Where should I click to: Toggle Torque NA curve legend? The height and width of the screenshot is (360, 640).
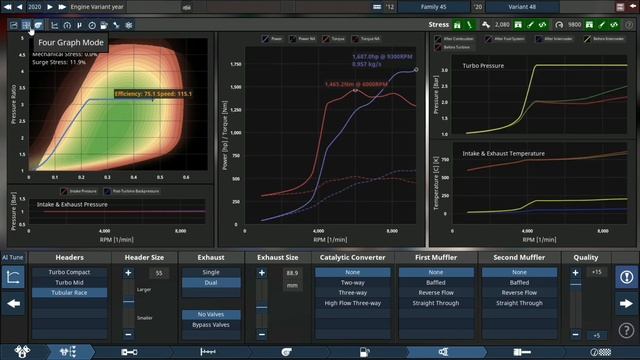[366, 39]
